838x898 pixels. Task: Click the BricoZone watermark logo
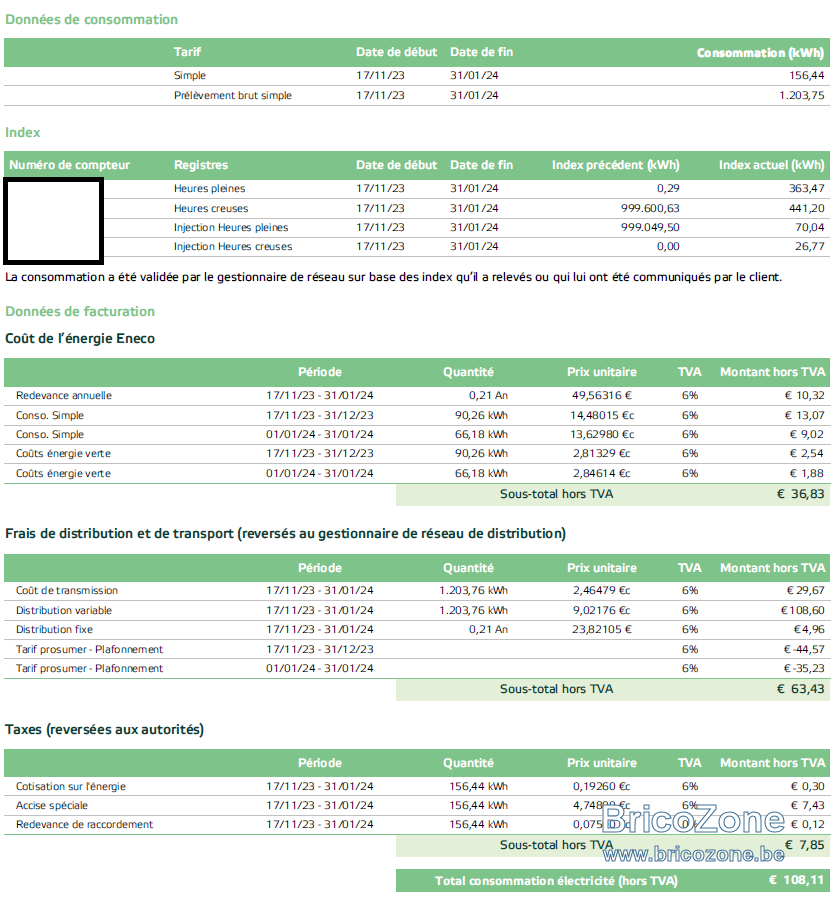pos(693,820)
